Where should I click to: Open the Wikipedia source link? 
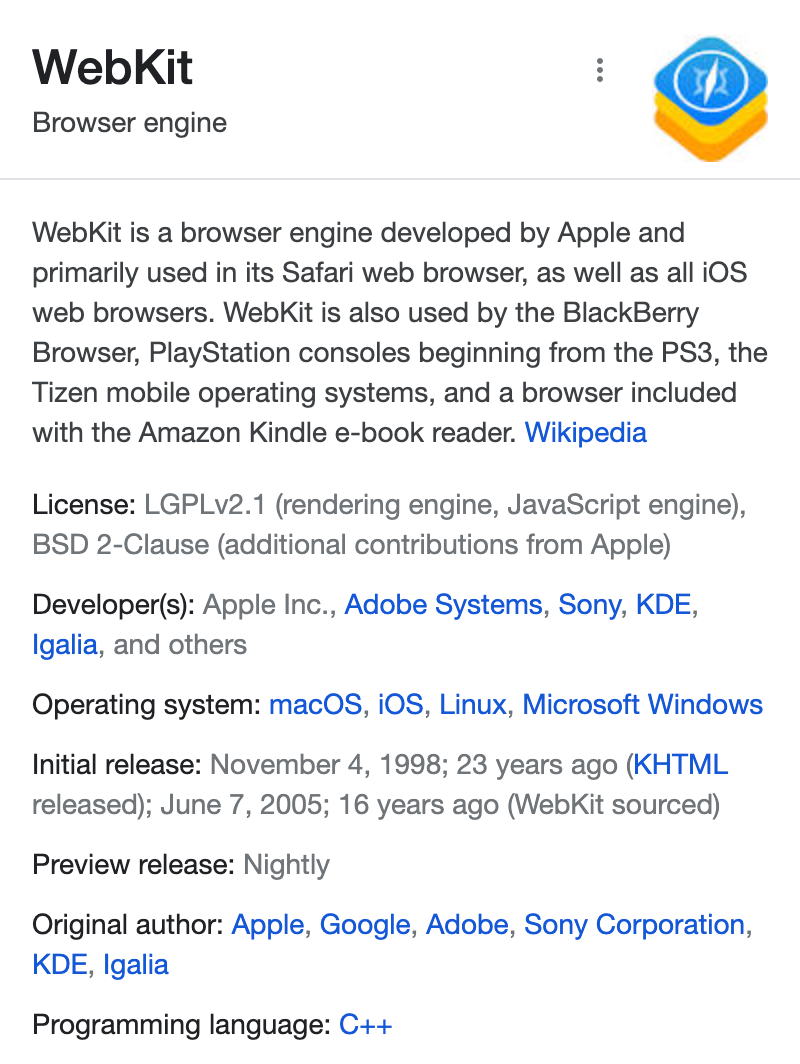click(586, 432)
